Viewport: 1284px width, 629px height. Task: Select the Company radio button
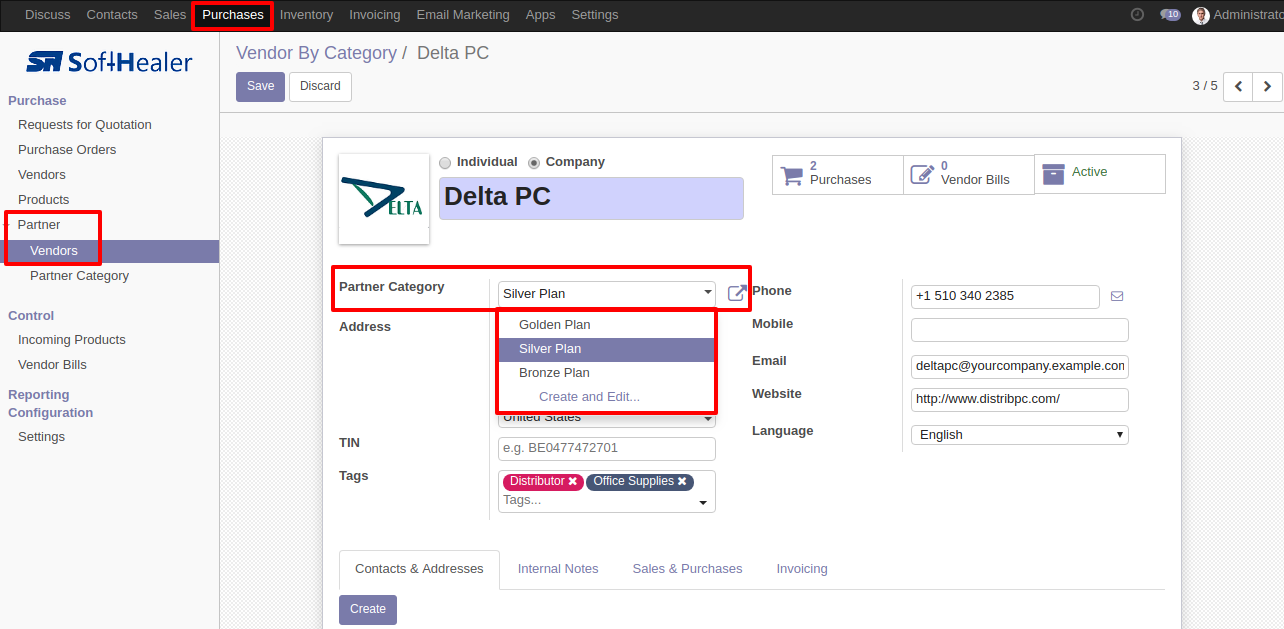(534, 163)
